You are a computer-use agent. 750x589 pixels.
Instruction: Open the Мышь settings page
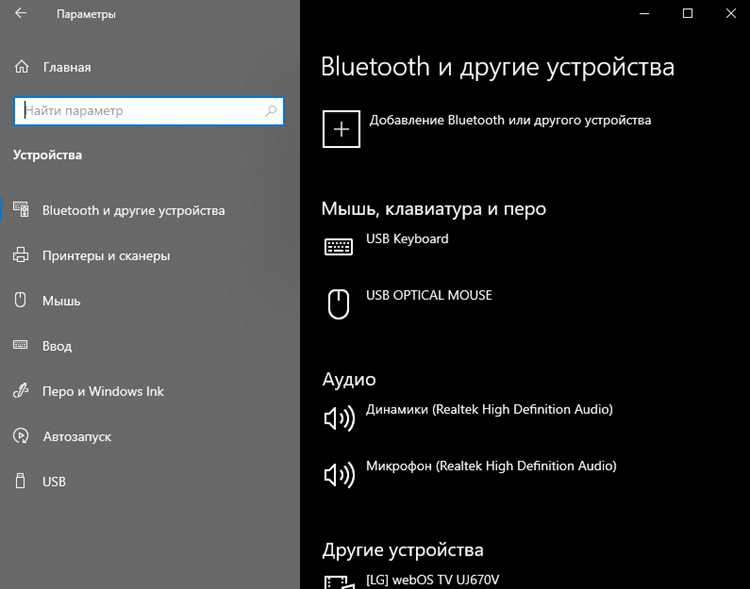coord(61,301)
